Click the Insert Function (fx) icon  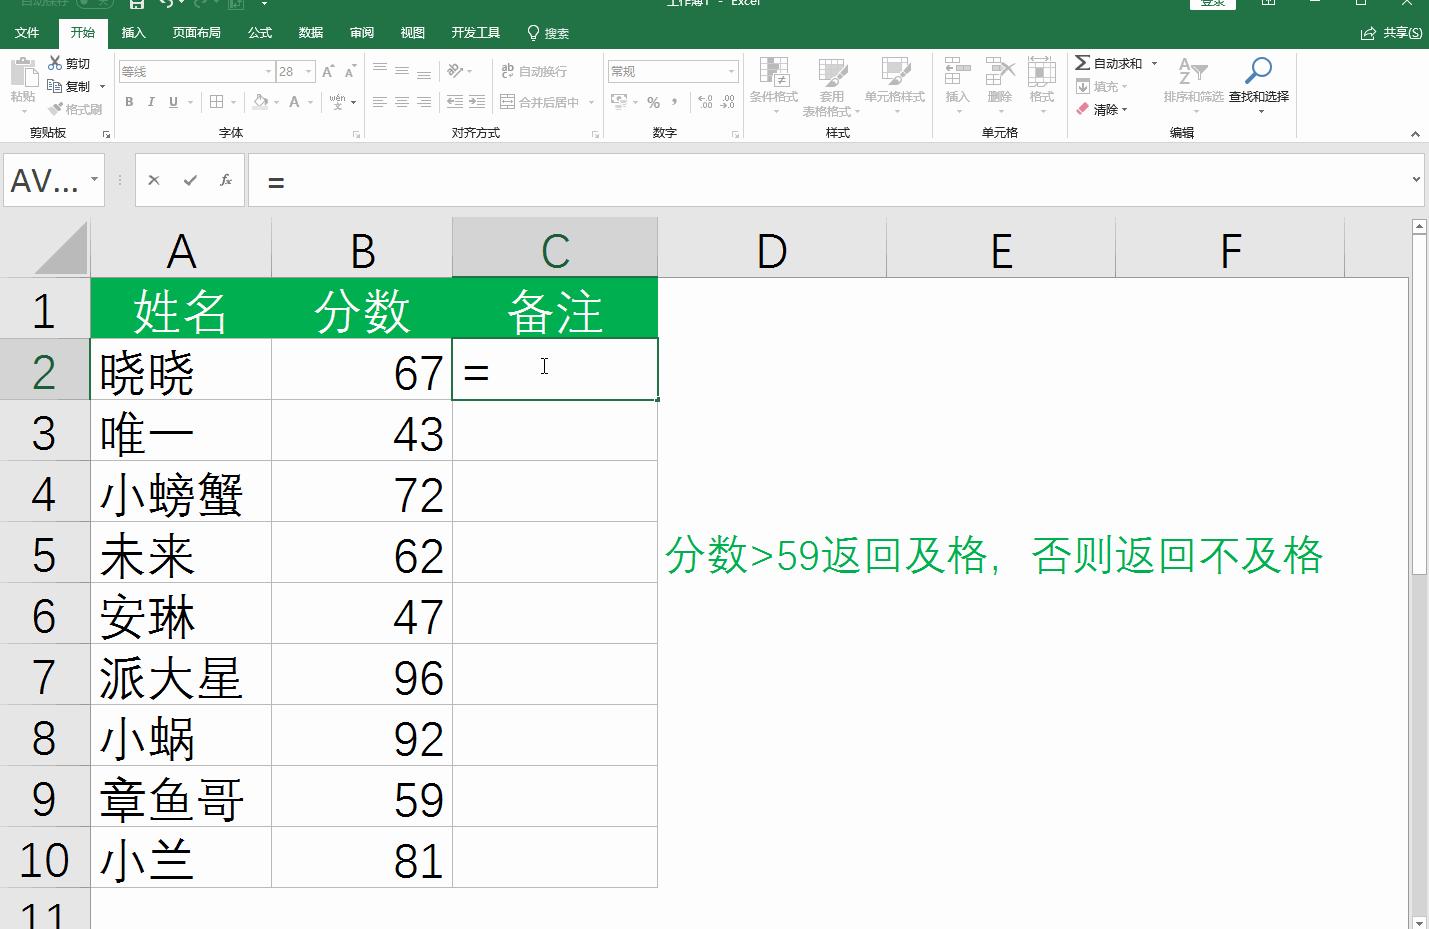click(x=226, y=180)
